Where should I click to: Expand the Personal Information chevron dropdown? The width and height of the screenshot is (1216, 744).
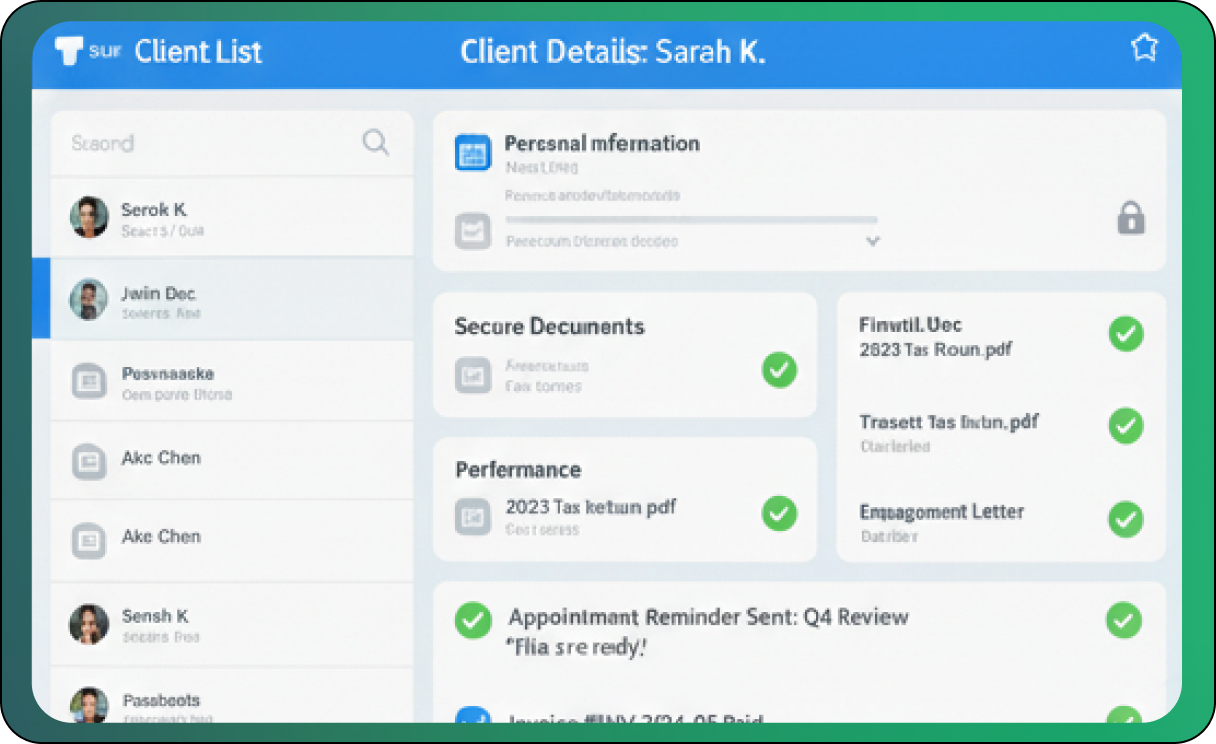pos(872,241)
